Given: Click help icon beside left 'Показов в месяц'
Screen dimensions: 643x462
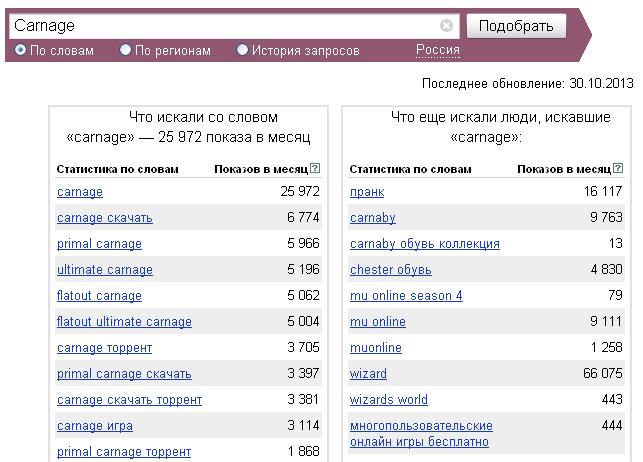Looking at the screenshot, I should point(315,169).
